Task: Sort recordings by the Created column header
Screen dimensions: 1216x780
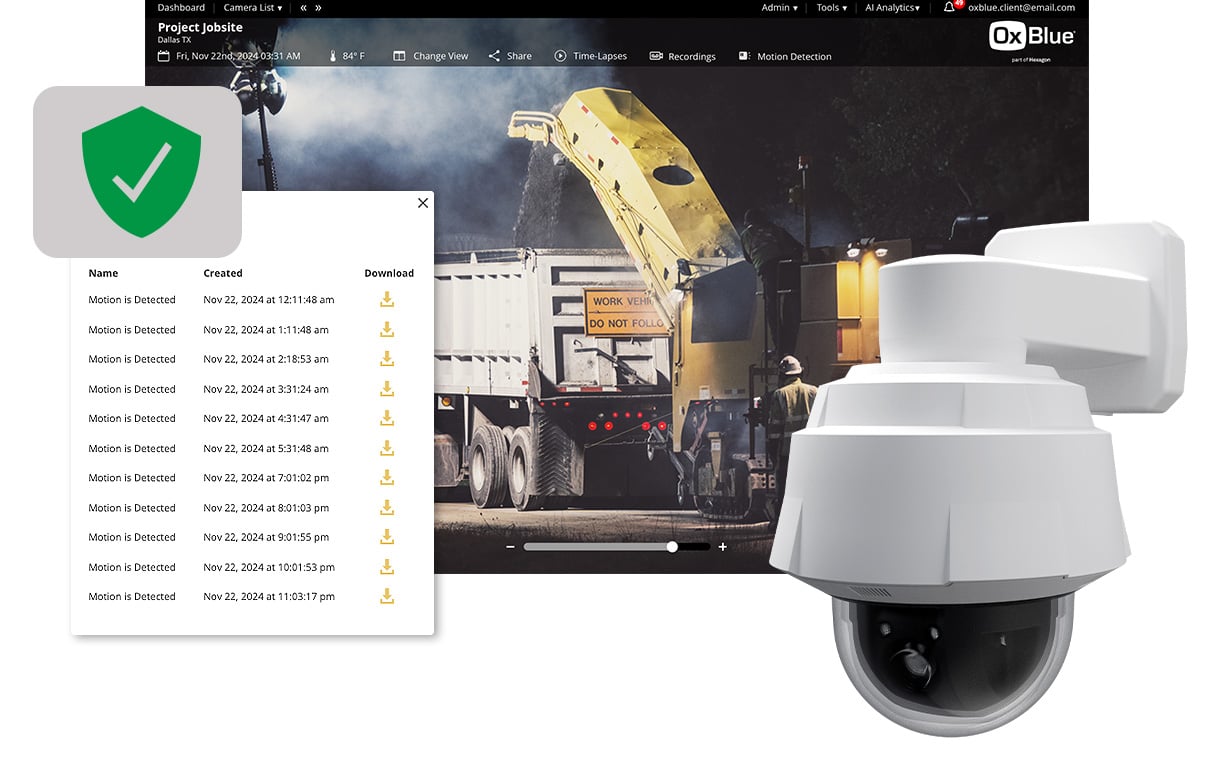Action: 222,273
